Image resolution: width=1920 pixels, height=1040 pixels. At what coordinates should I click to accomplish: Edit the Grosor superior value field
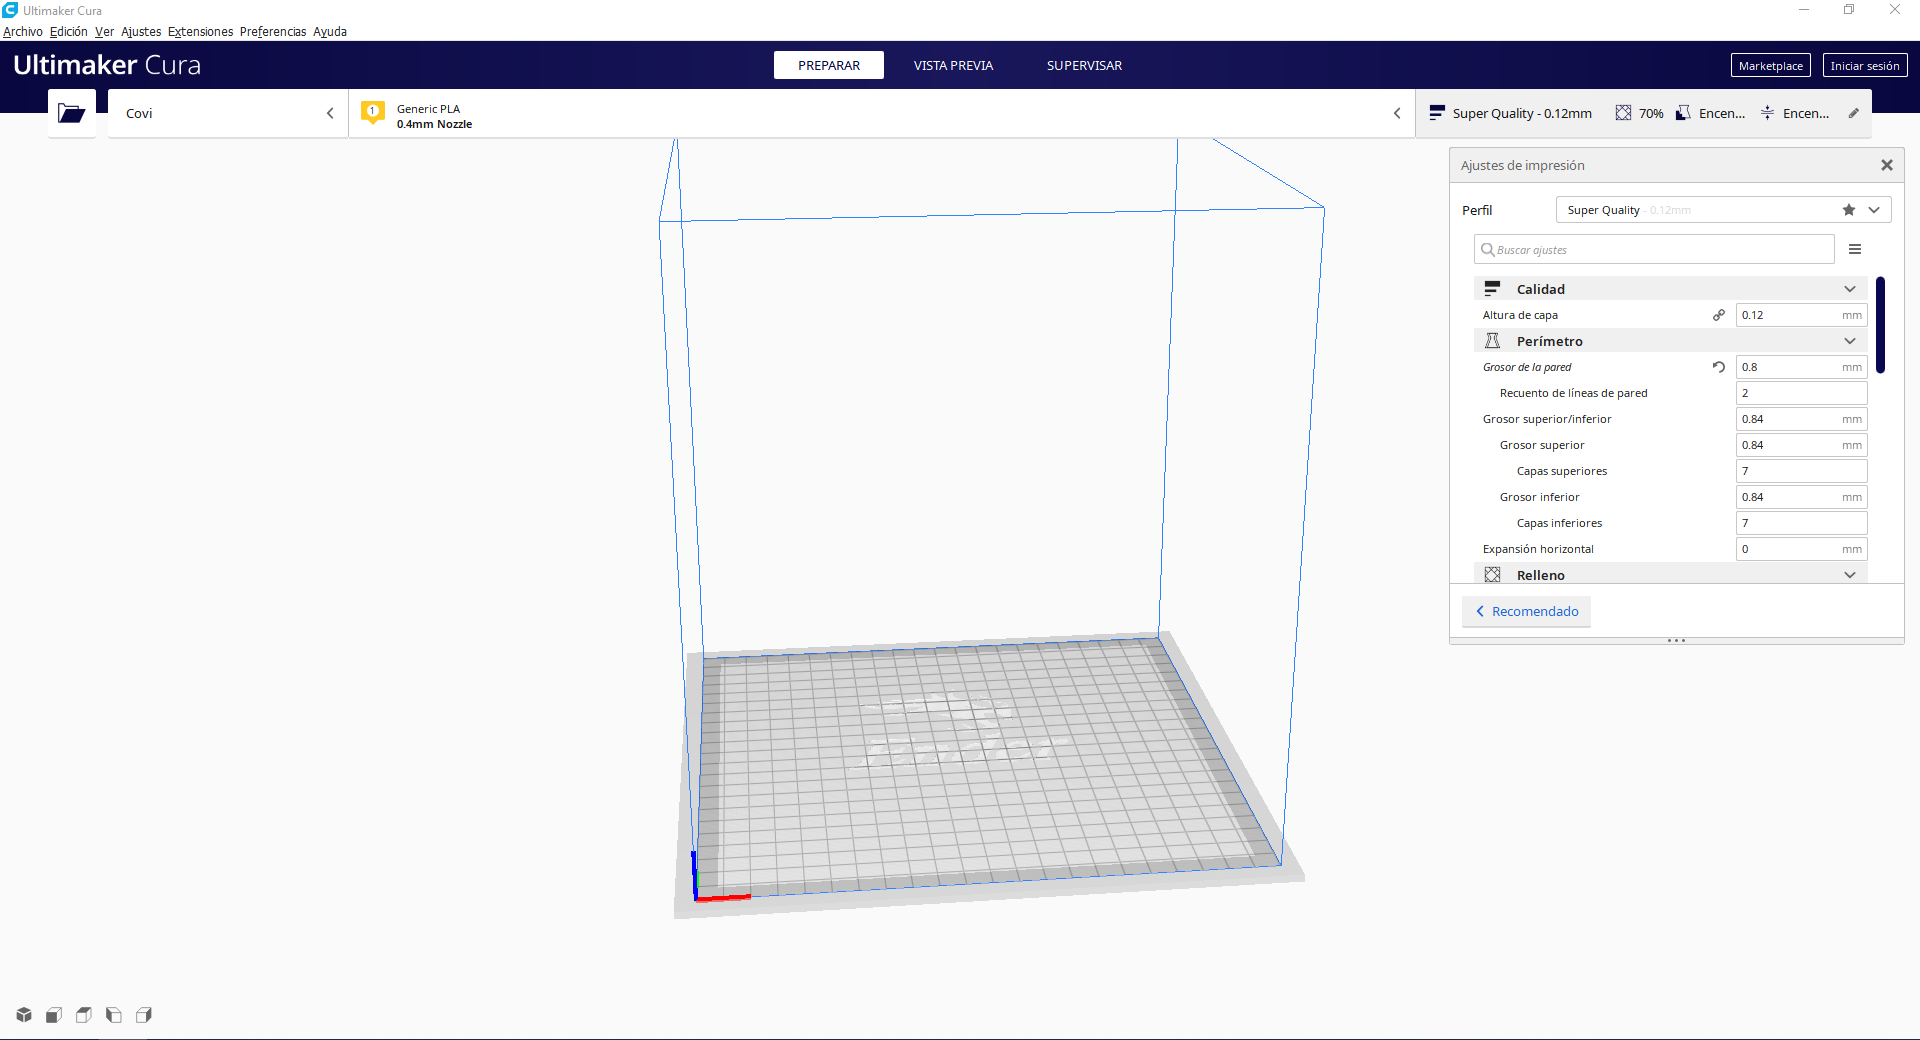pos(1802,445)
